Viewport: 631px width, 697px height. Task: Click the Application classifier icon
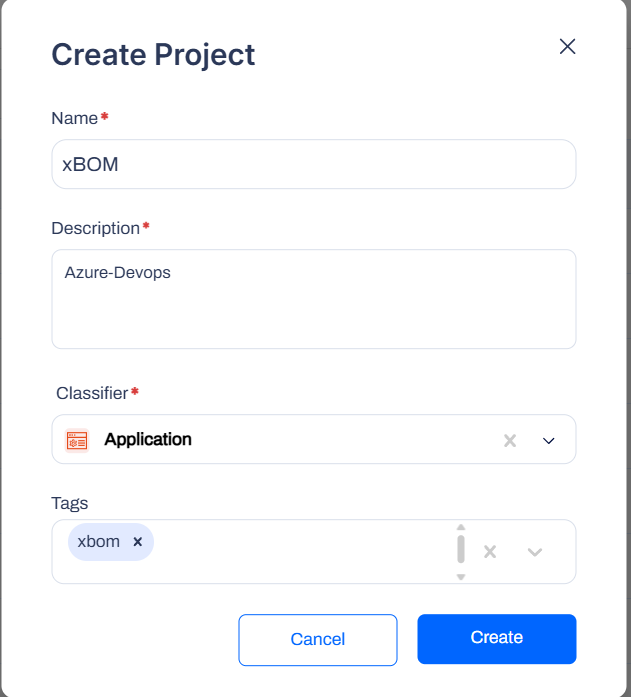pyautogui.click(x=77, y=441)
